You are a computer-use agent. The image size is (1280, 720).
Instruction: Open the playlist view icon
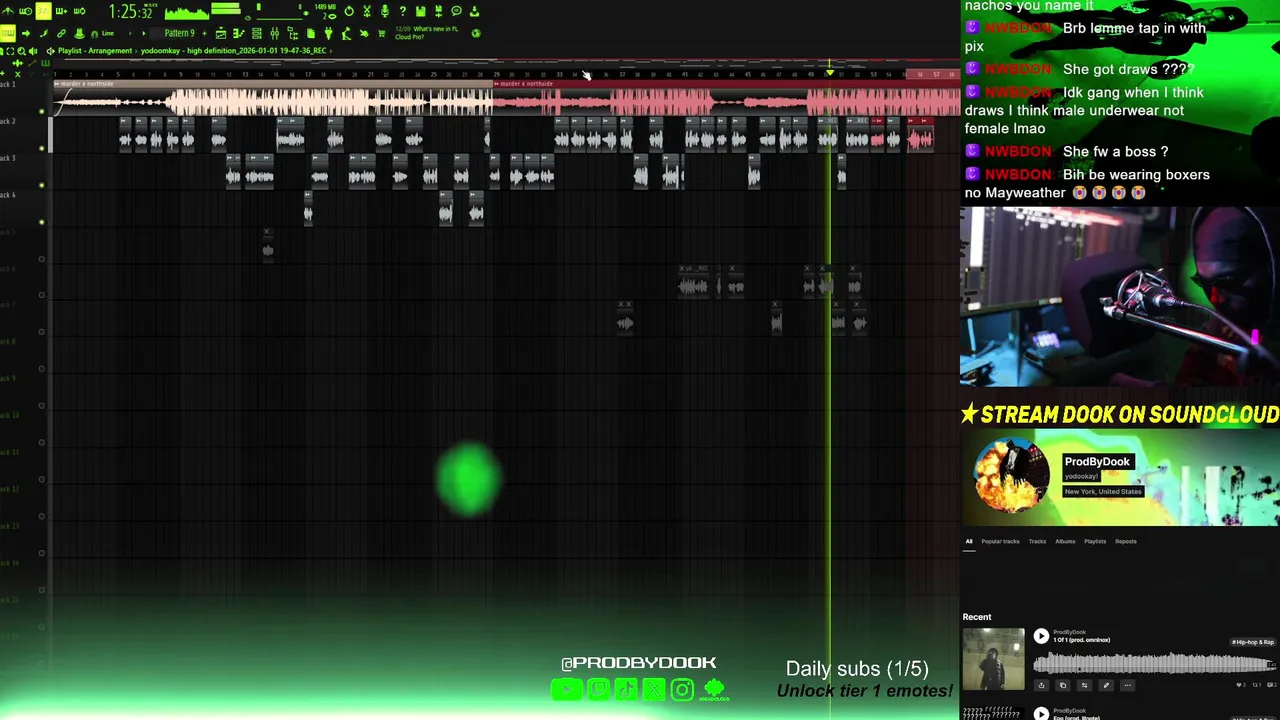pos(221,34)
